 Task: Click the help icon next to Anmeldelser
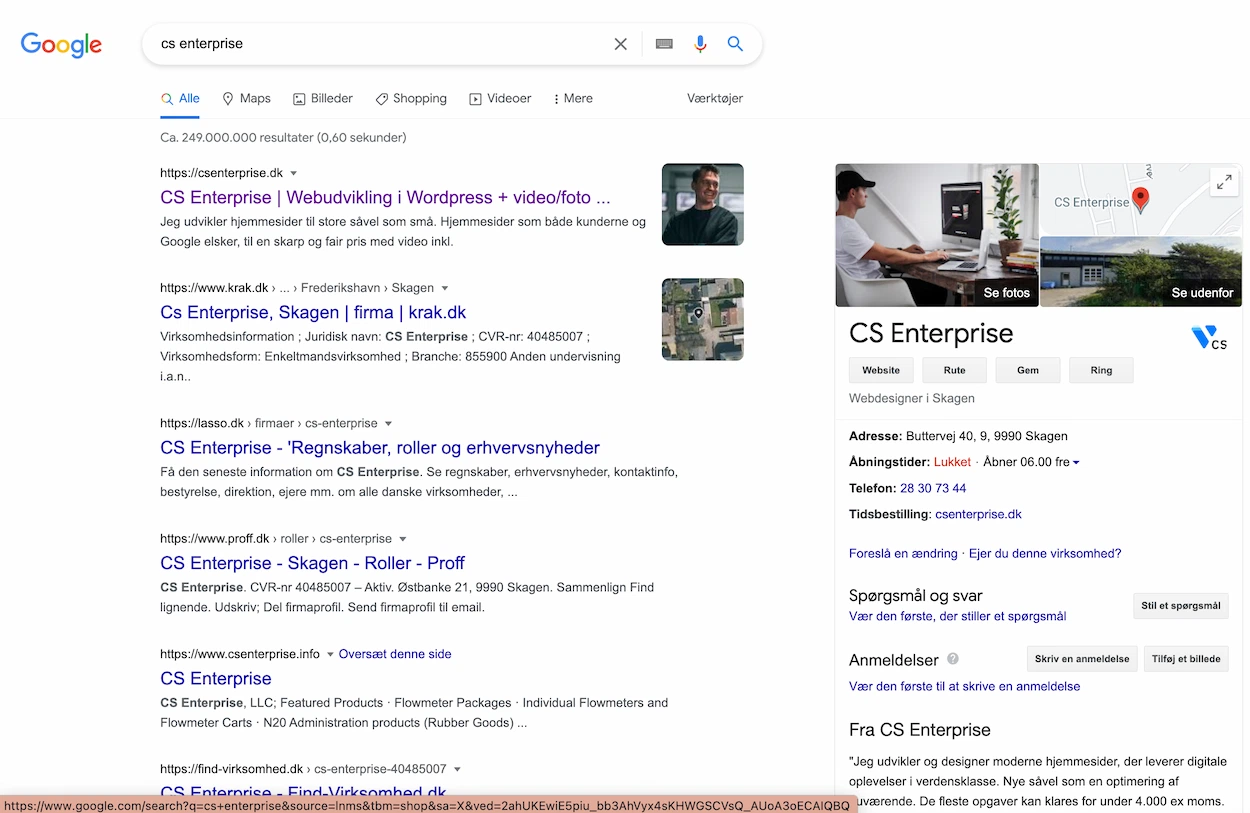pyautogui.click(x=953, y=659)
